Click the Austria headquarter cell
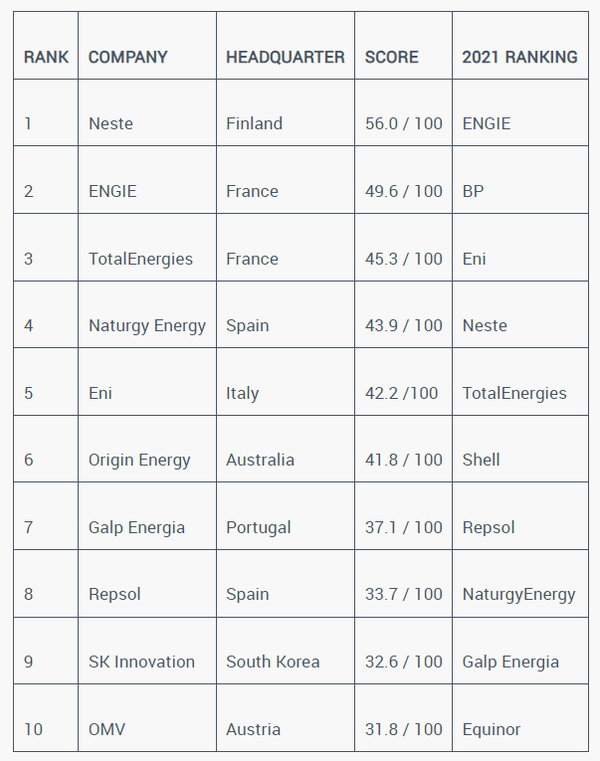Viewport: 600px width, 761px height. [x=253, y=729]
